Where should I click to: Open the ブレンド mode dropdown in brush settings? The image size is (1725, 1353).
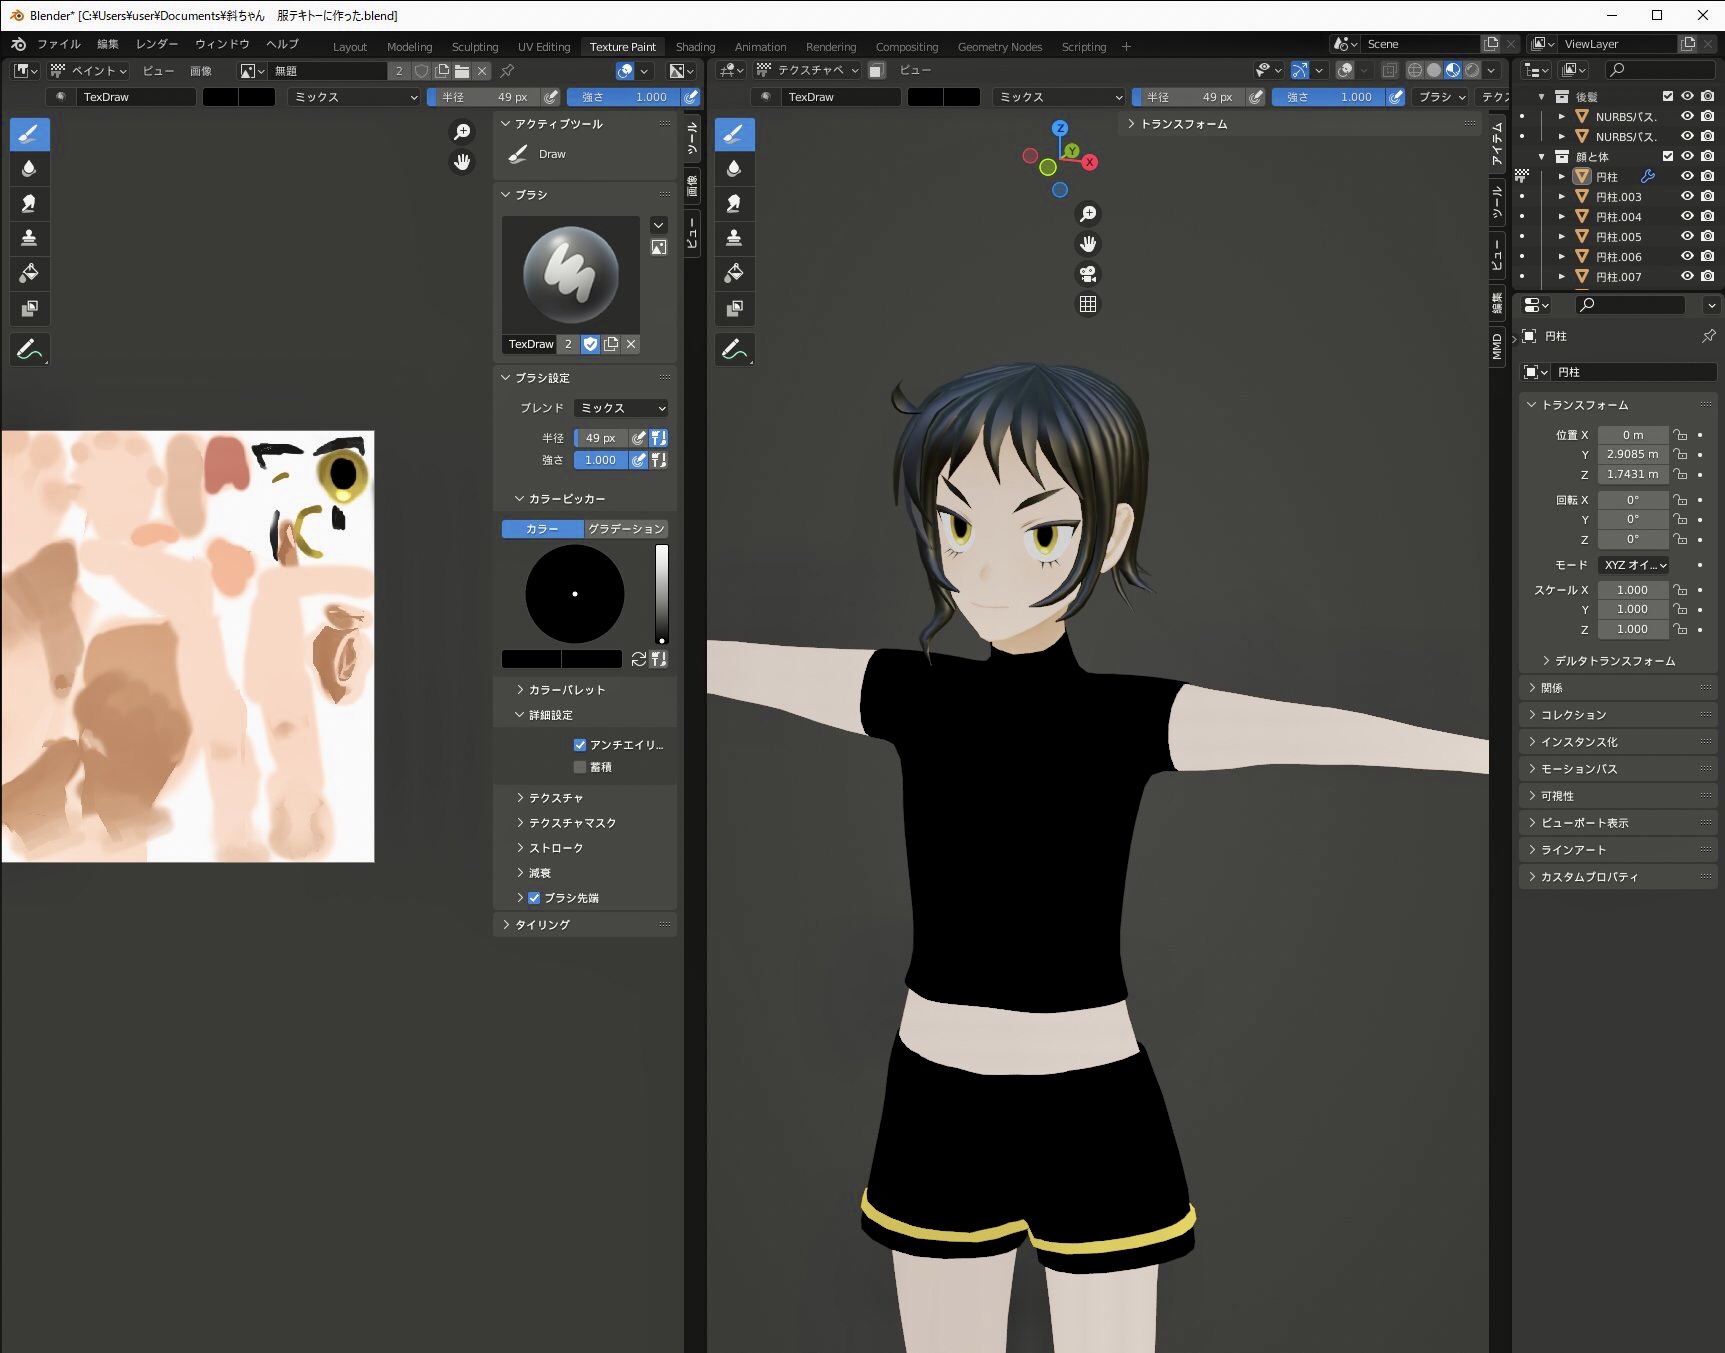tap(621, 408)
